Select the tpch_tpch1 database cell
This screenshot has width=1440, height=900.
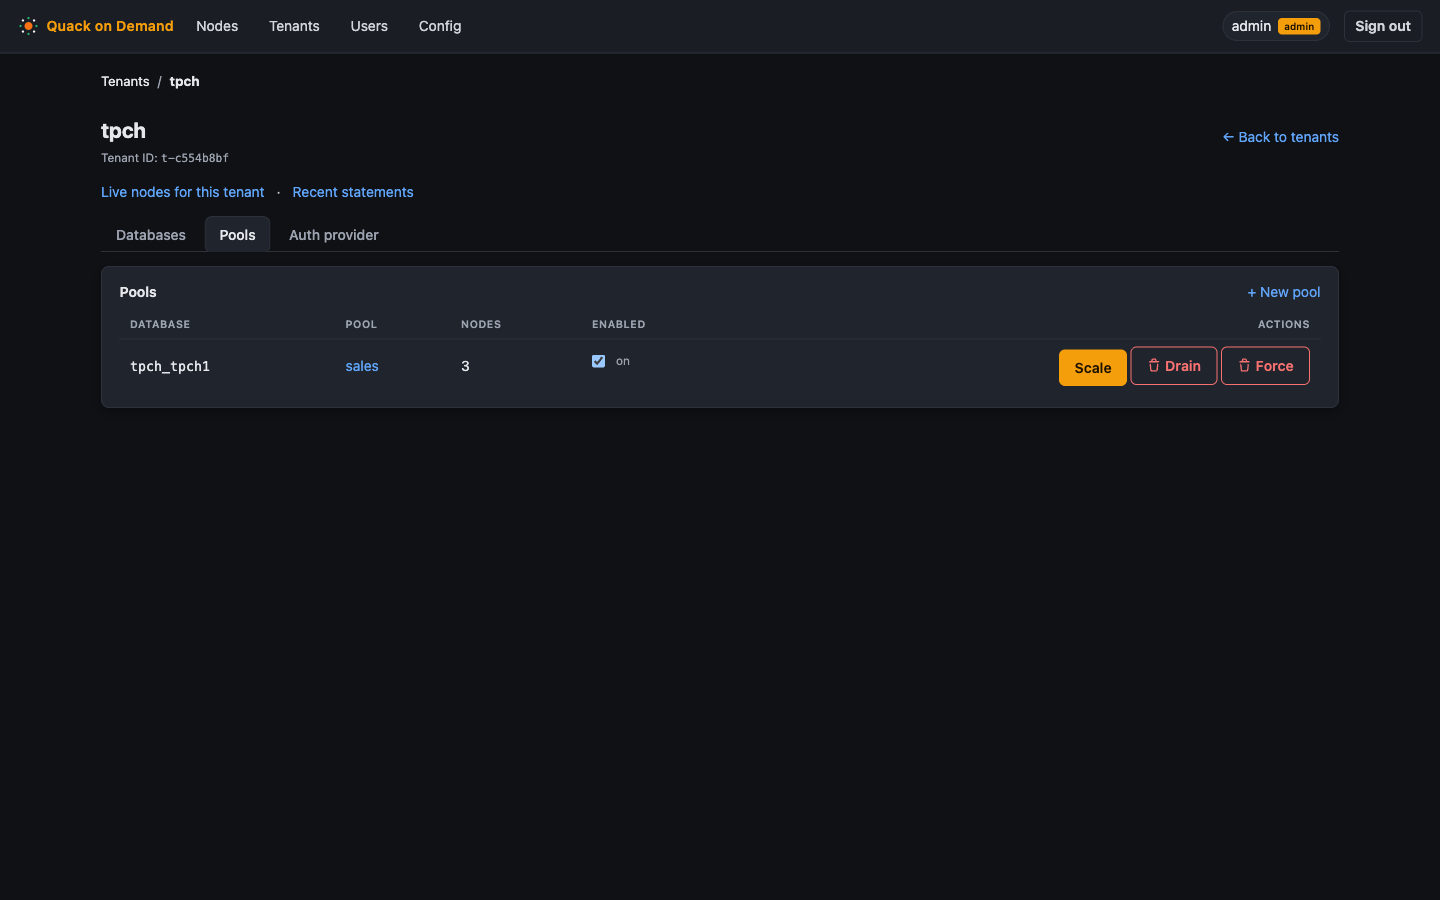(x=170, y=366)
